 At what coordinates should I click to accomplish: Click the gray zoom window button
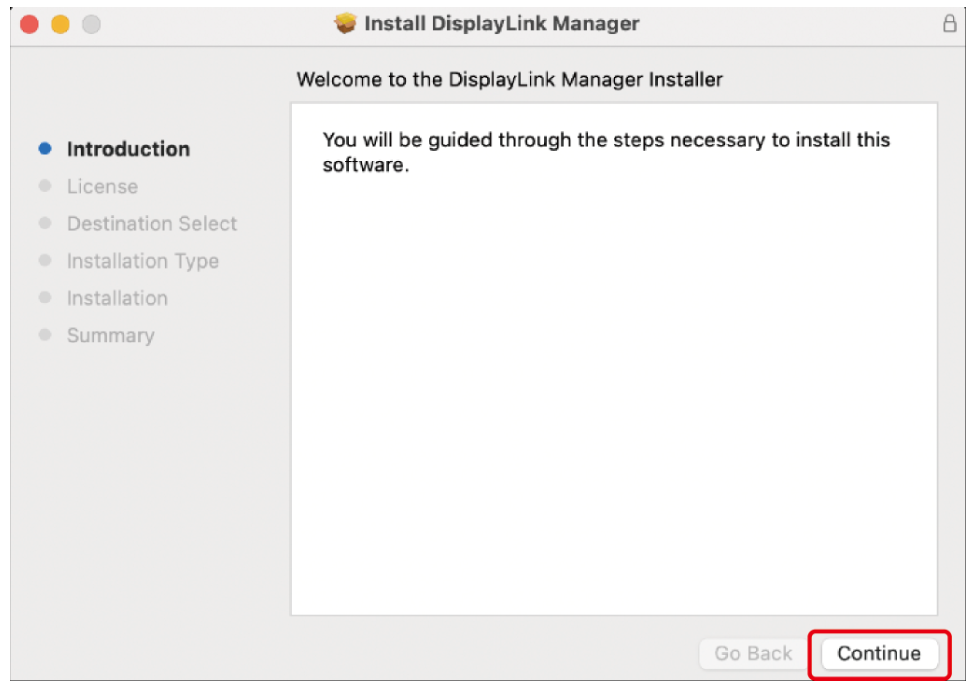coord(91,25)
